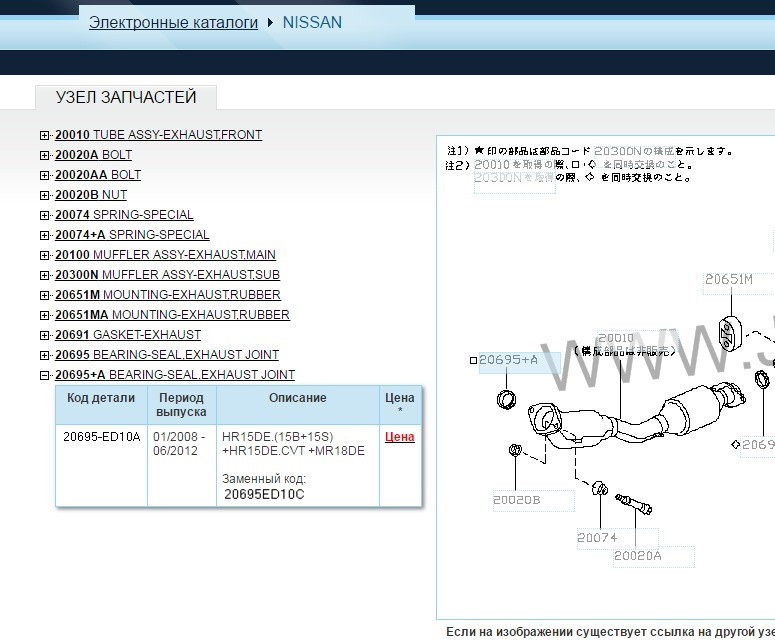775x641 pixels.
Task: Click the Цена * column header
Action: click(x=400, y=404)
